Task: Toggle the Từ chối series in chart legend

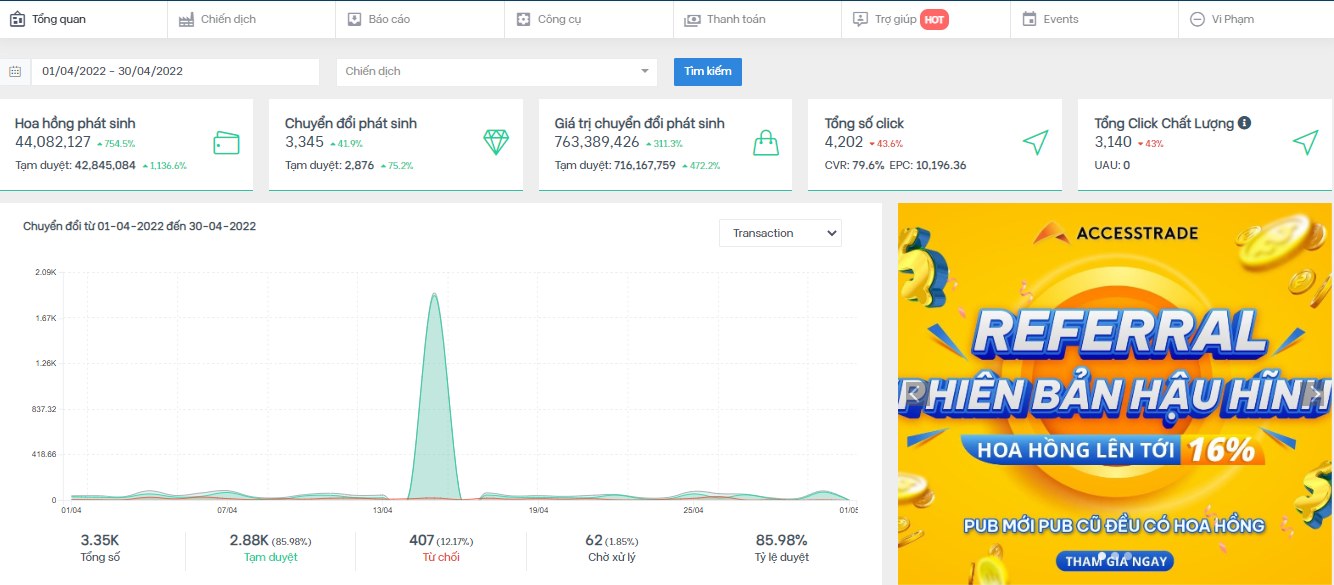Action: (440, 557)
